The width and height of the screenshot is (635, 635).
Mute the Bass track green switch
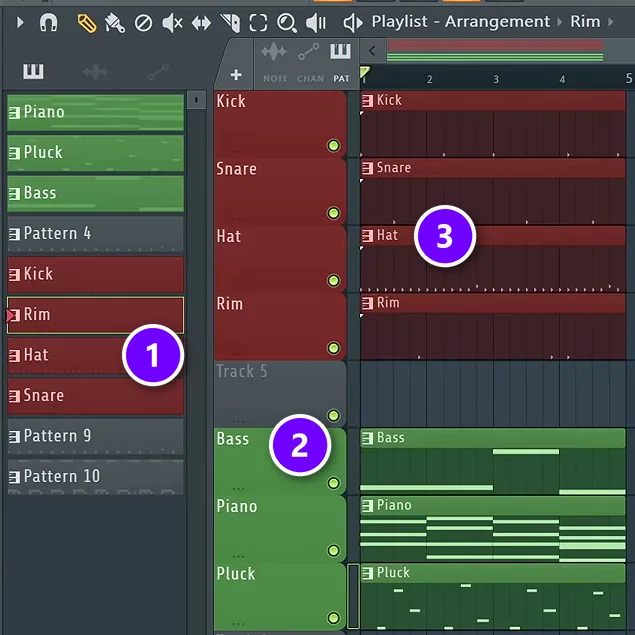[333, 483]
